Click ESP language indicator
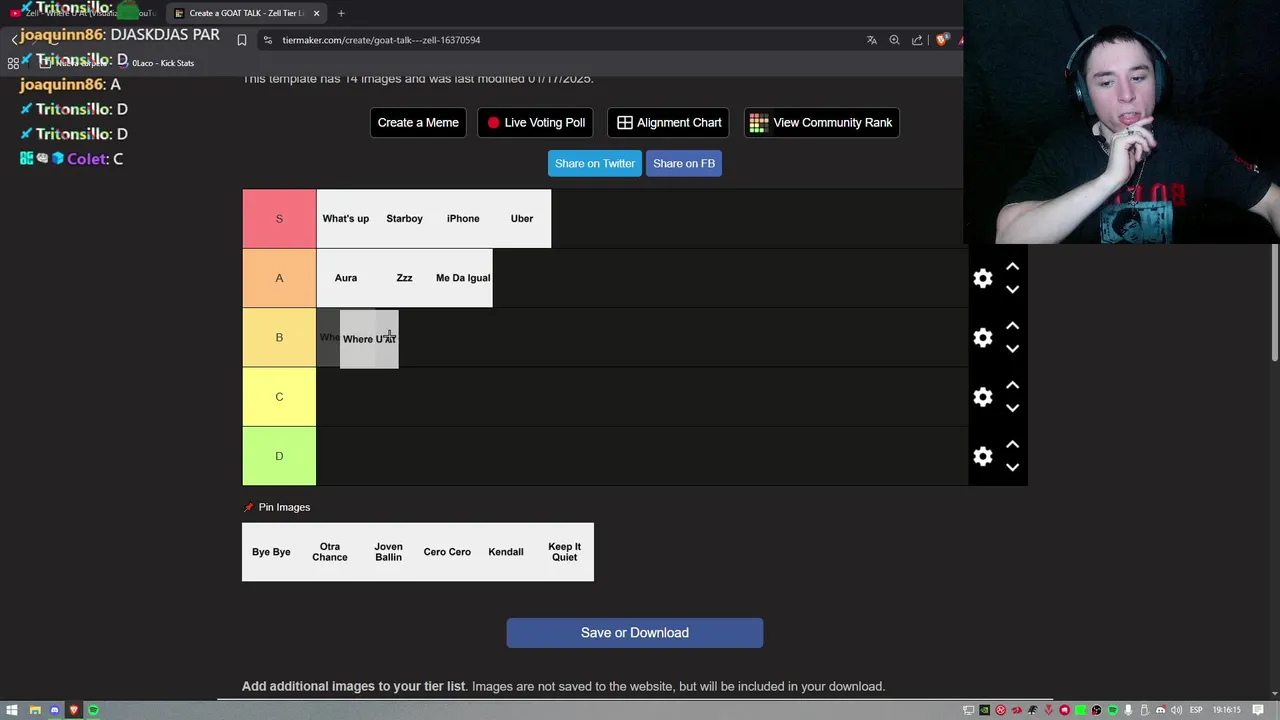Image resolution: width=1280 pixels, height=720 pixels. (1196, 710)
